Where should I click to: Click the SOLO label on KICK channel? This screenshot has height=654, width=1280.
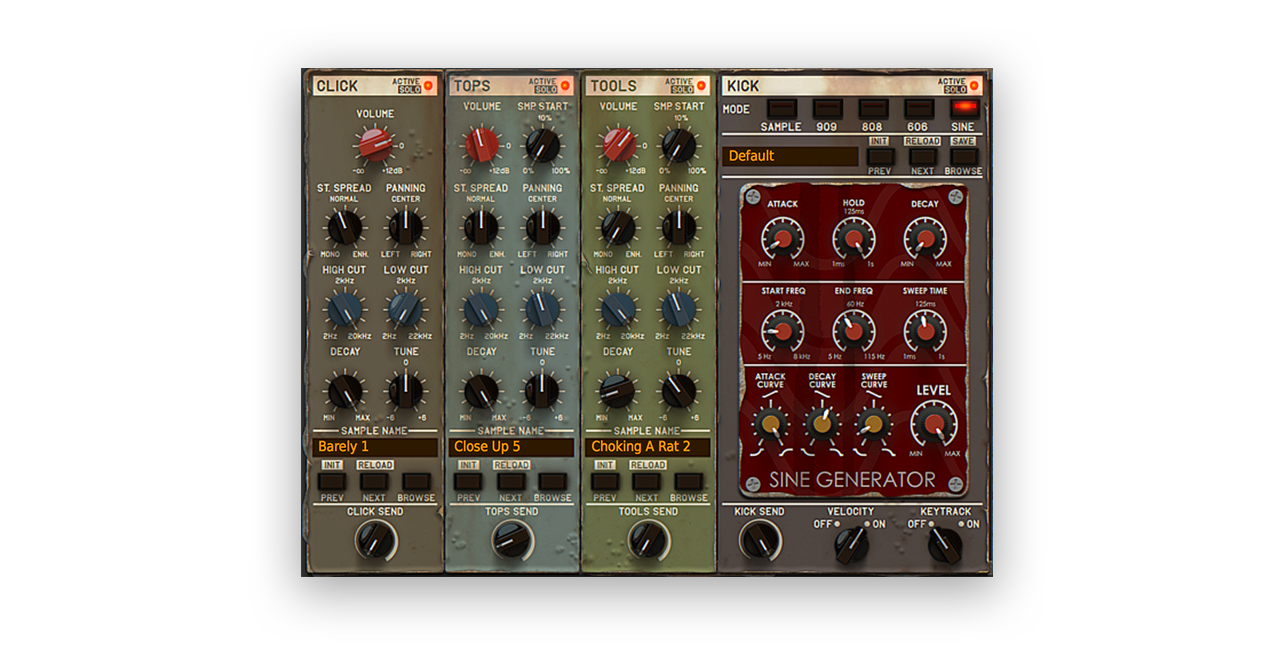tap(952, 90)
